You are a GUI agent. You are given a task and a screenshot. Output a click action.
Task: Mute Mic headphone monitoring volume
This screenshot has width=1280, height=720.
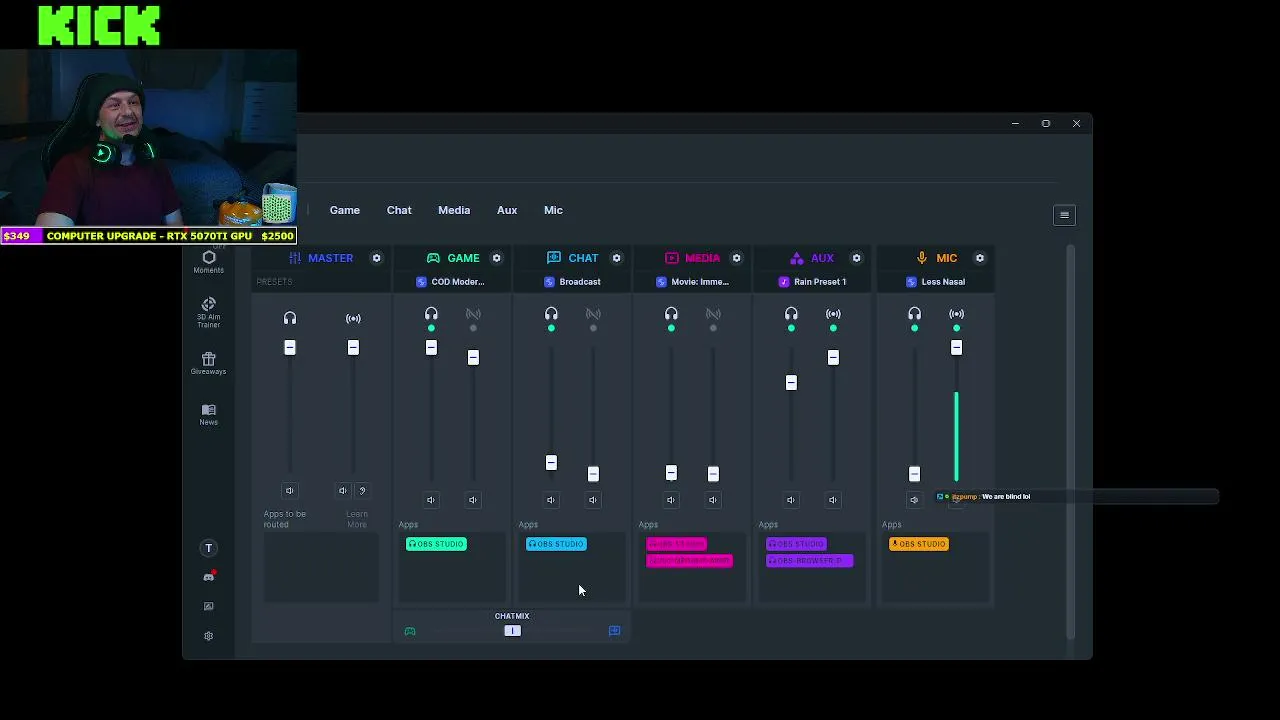914,500
